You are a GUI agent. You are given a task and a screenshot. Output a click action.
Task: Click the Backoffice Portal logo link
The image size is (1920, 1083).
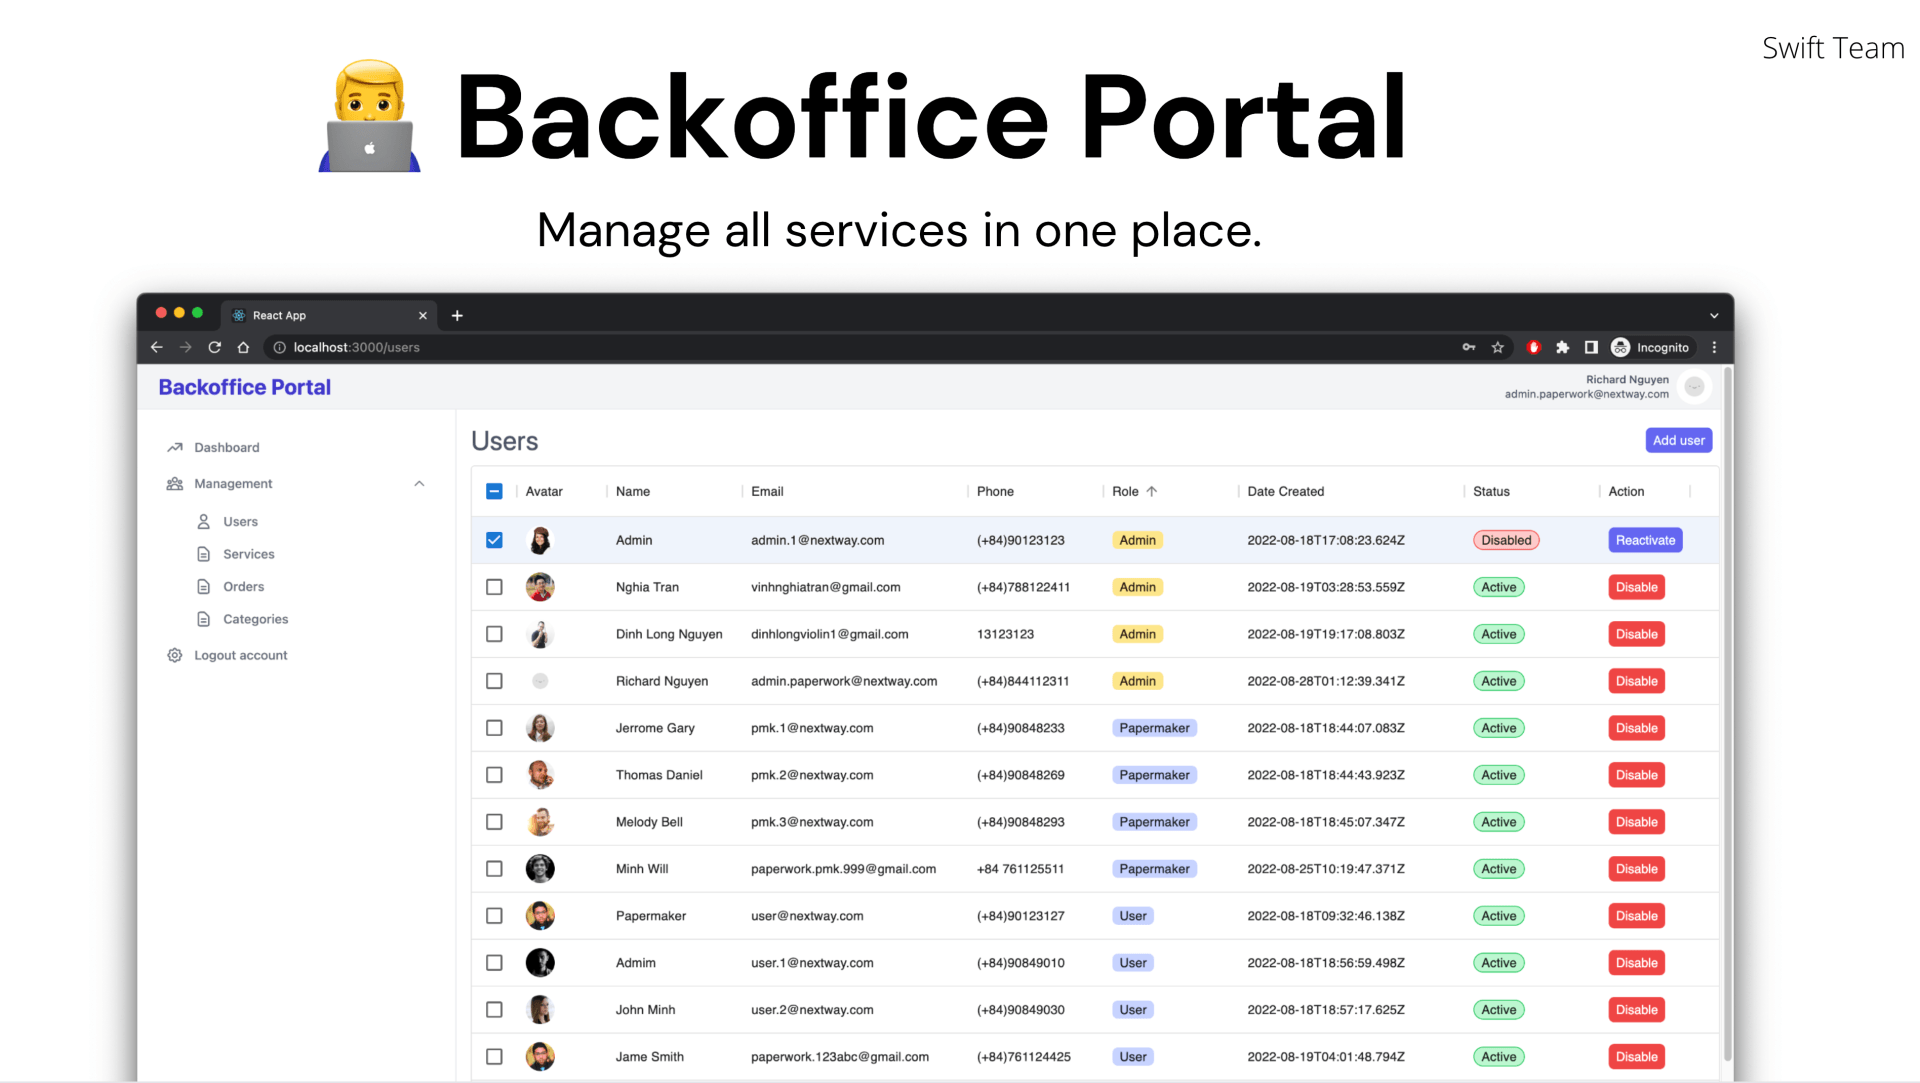click(x=245, y=387)
